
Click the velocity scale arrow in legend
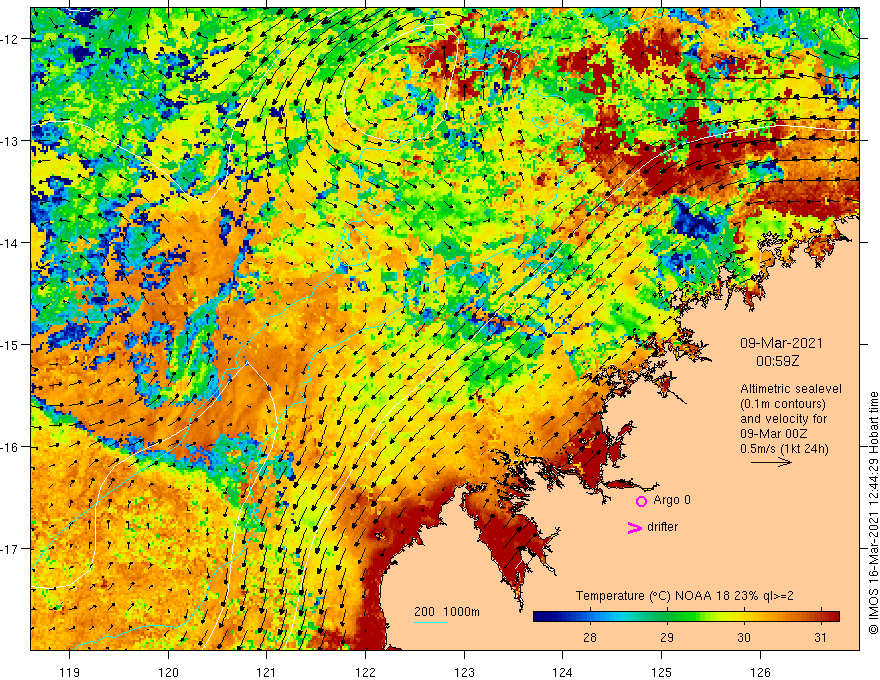click(771, 462)
